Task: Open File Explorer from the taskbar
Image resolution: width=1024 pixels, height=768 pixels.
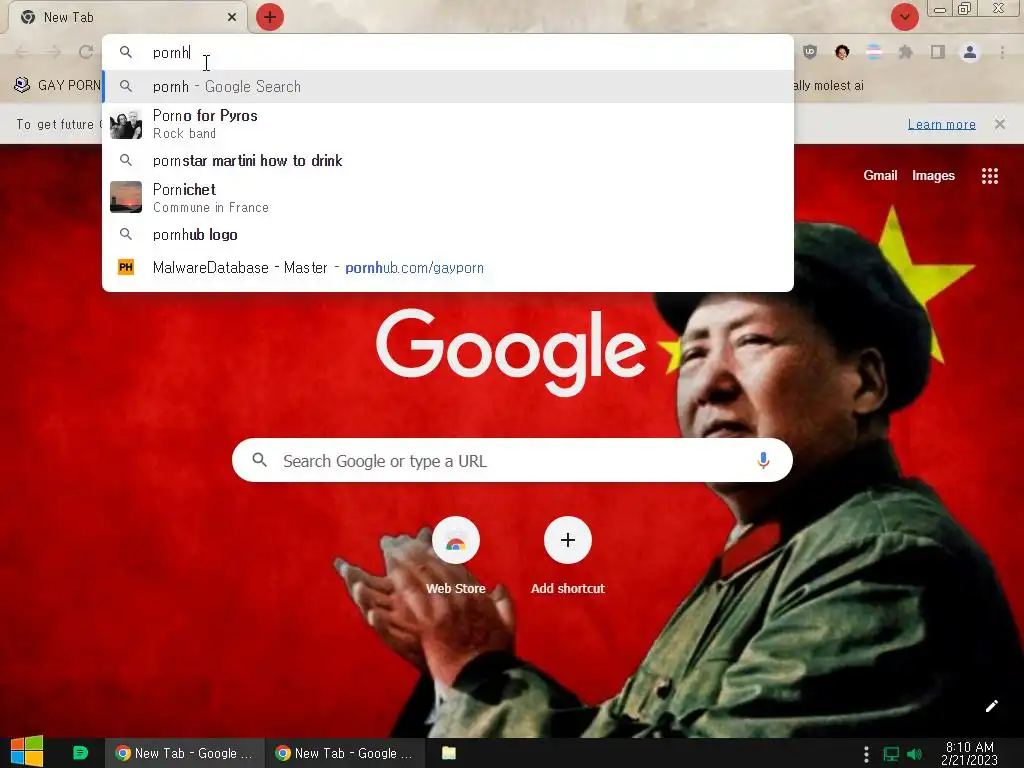Action: [x=449, y=753]
